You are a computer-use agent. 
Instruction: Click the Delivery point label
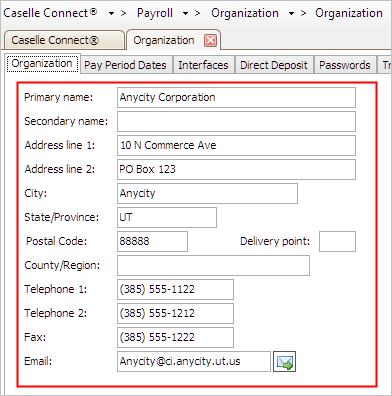pos(275,241)
